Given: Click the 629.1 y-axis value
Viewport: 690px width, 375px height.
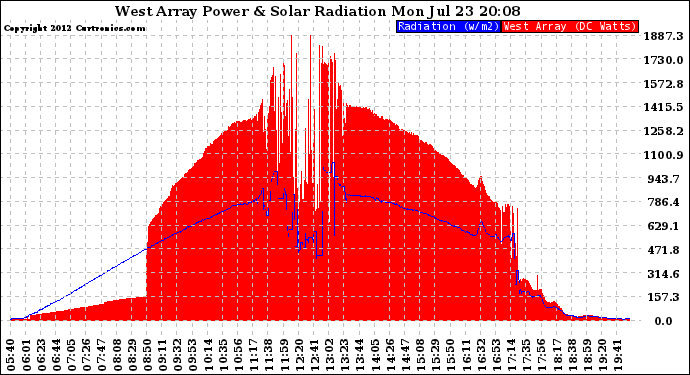Looking at the screenshot, I should tap(665, 226).
